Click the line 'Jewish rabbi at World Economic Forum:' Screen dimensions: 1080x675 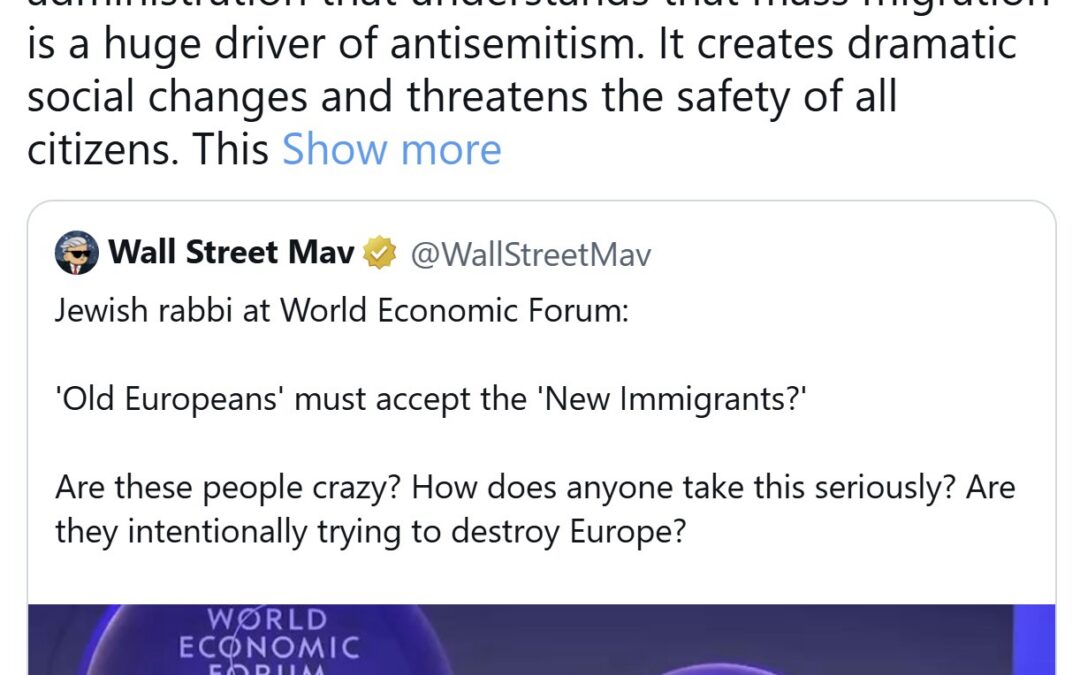click(x=342, y=311)
